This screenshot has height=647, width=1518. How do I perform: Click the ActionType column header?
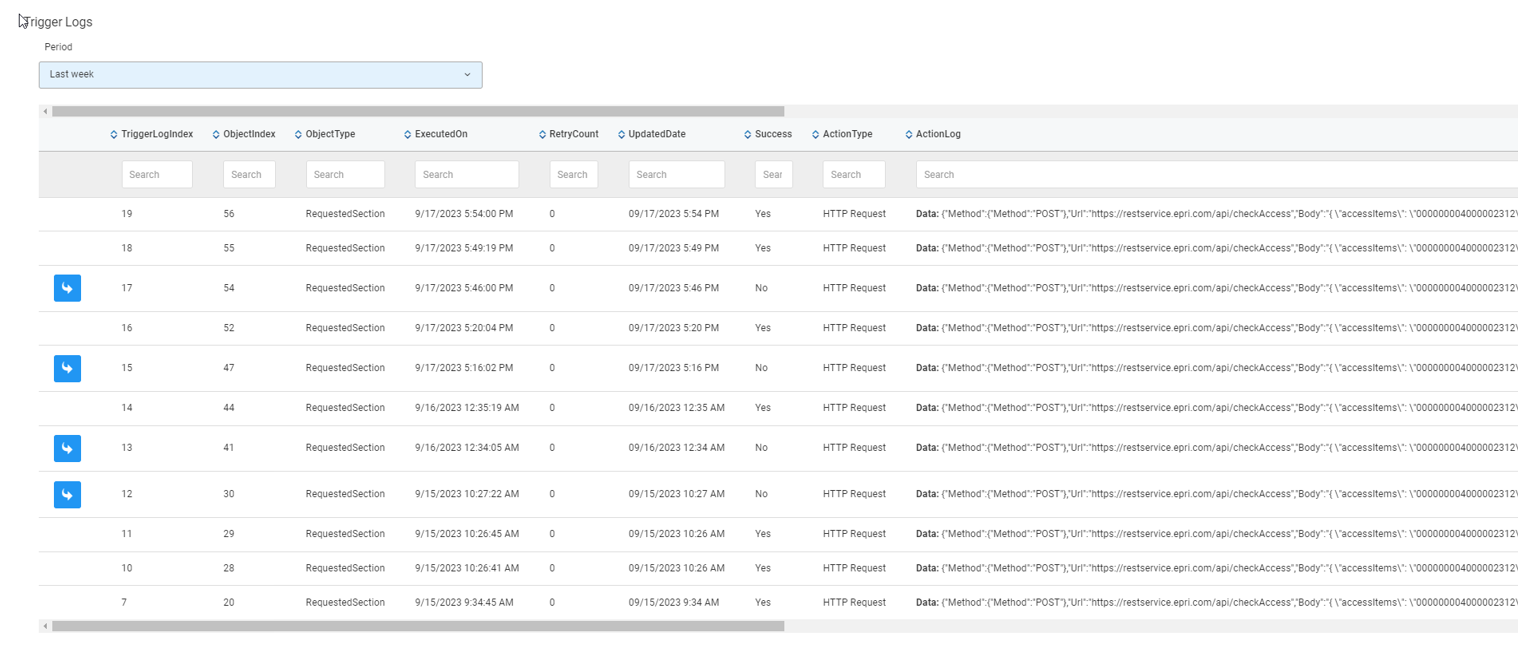[847, 134]
